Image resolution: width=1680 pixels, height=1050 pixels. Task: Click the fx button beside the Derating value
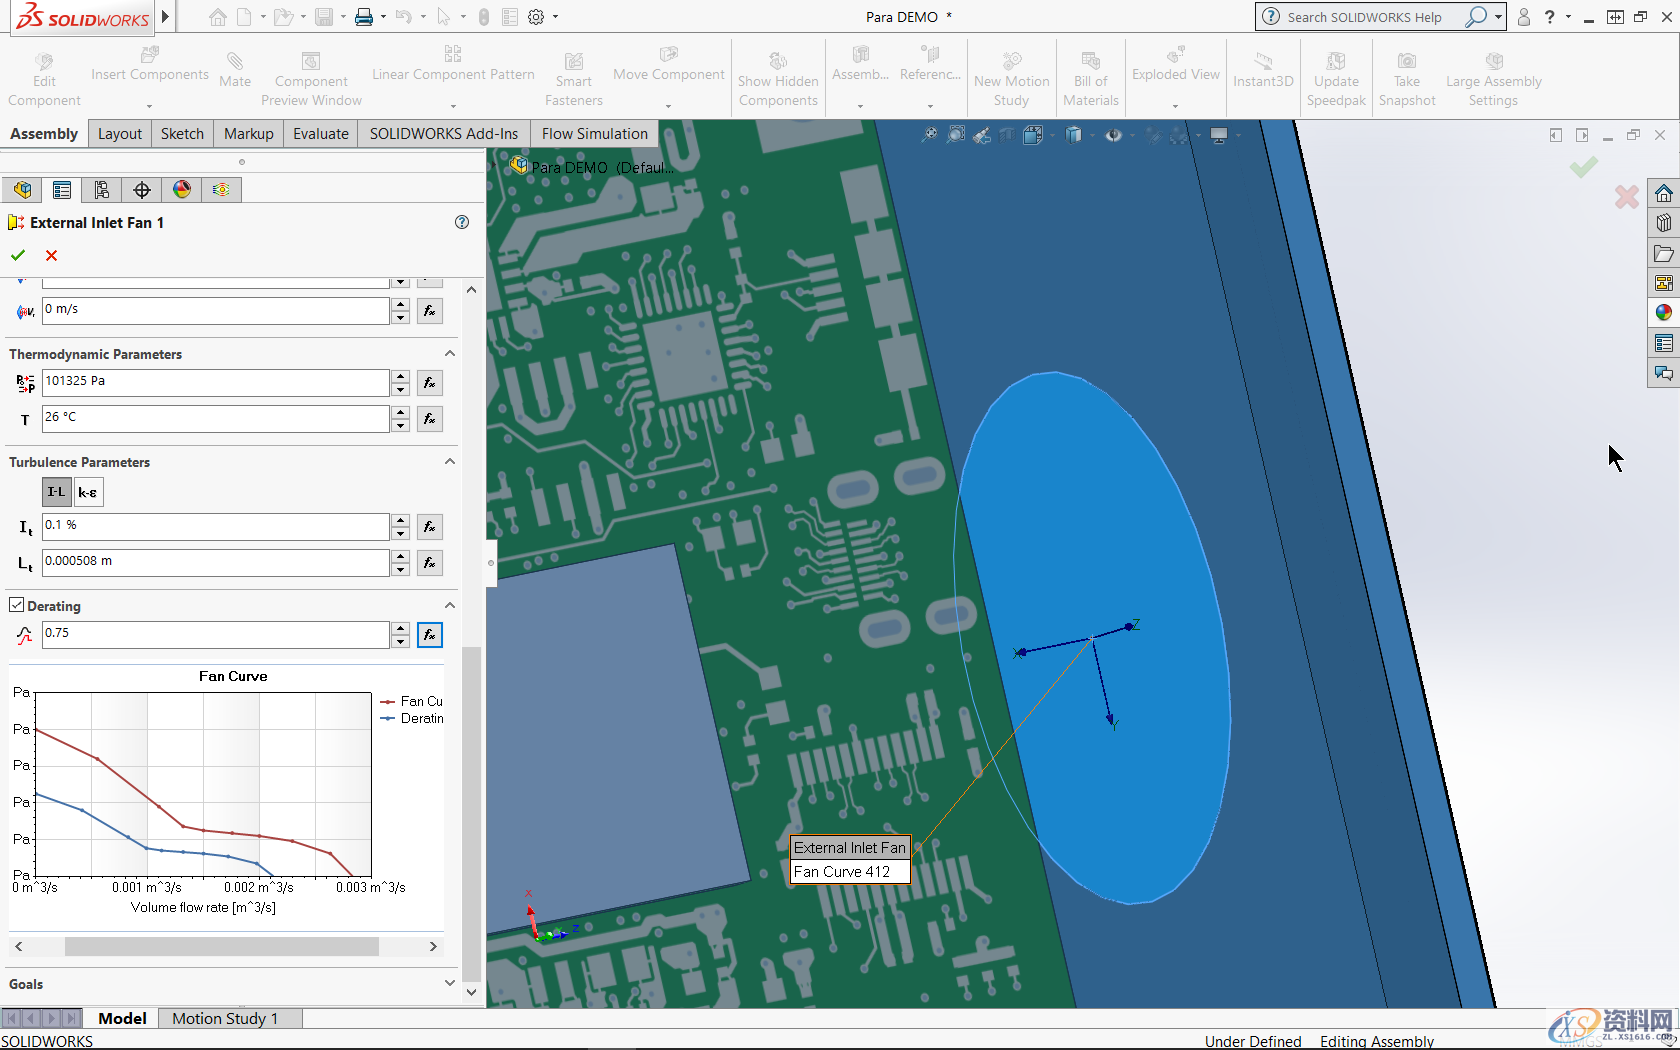[x=430, y=634]
